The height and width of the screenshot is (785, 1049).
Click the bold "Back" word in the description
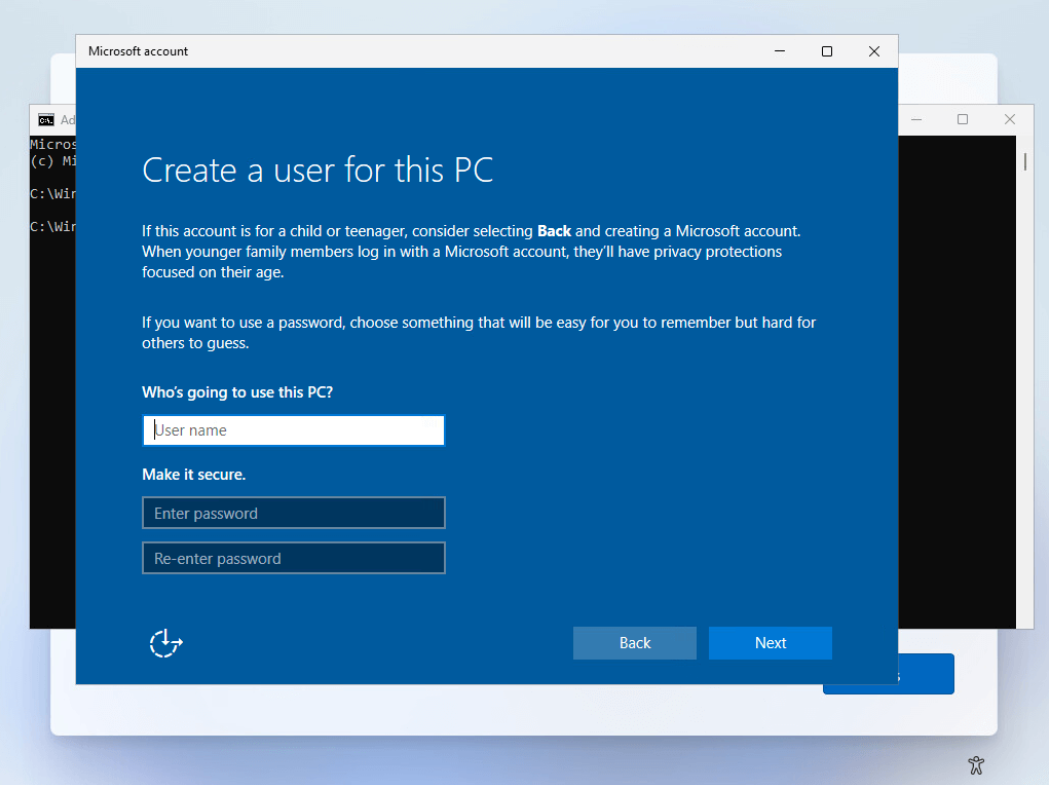tap(554, 231)
